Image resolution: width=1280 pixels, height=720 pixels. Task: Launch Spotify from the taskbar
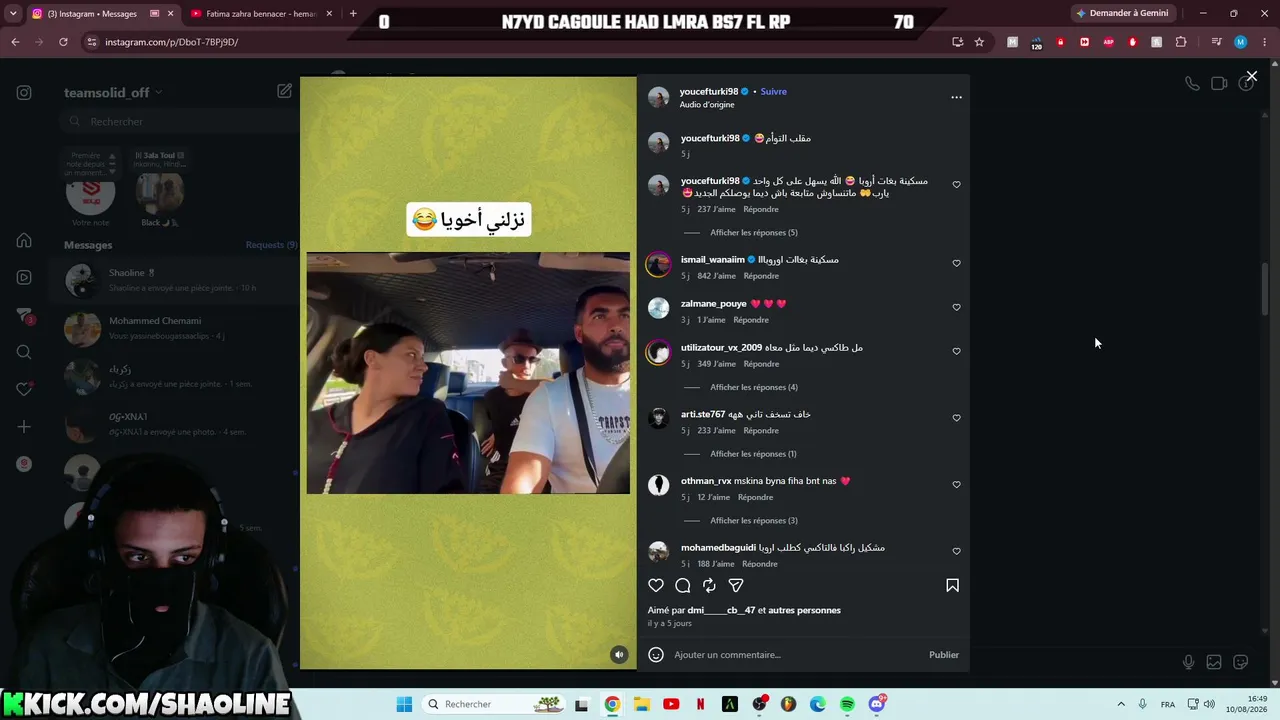[x=847, y=704]
